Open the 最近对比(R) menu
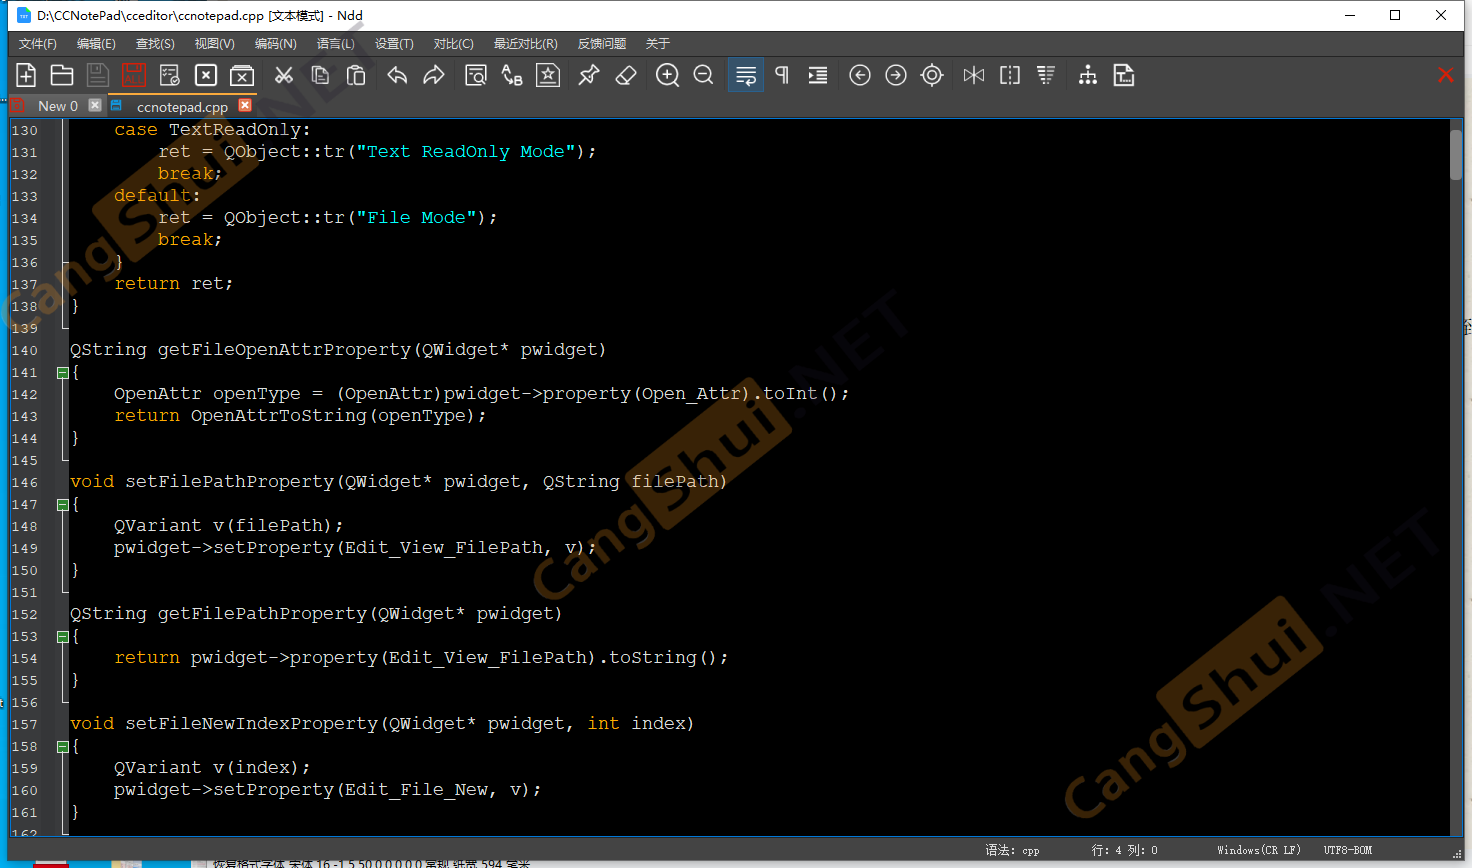Screen dimensions: 1472x868 click(525, 44)
